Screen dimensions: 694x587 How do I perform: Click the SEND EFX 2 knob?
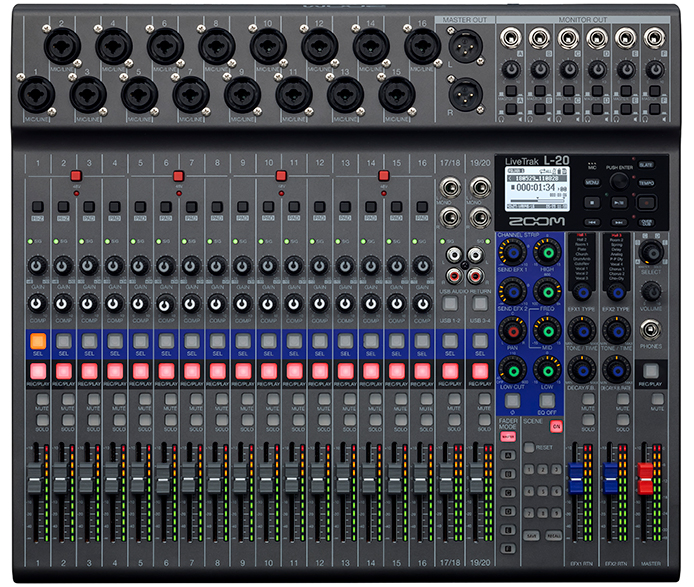[x=513, y=292]
